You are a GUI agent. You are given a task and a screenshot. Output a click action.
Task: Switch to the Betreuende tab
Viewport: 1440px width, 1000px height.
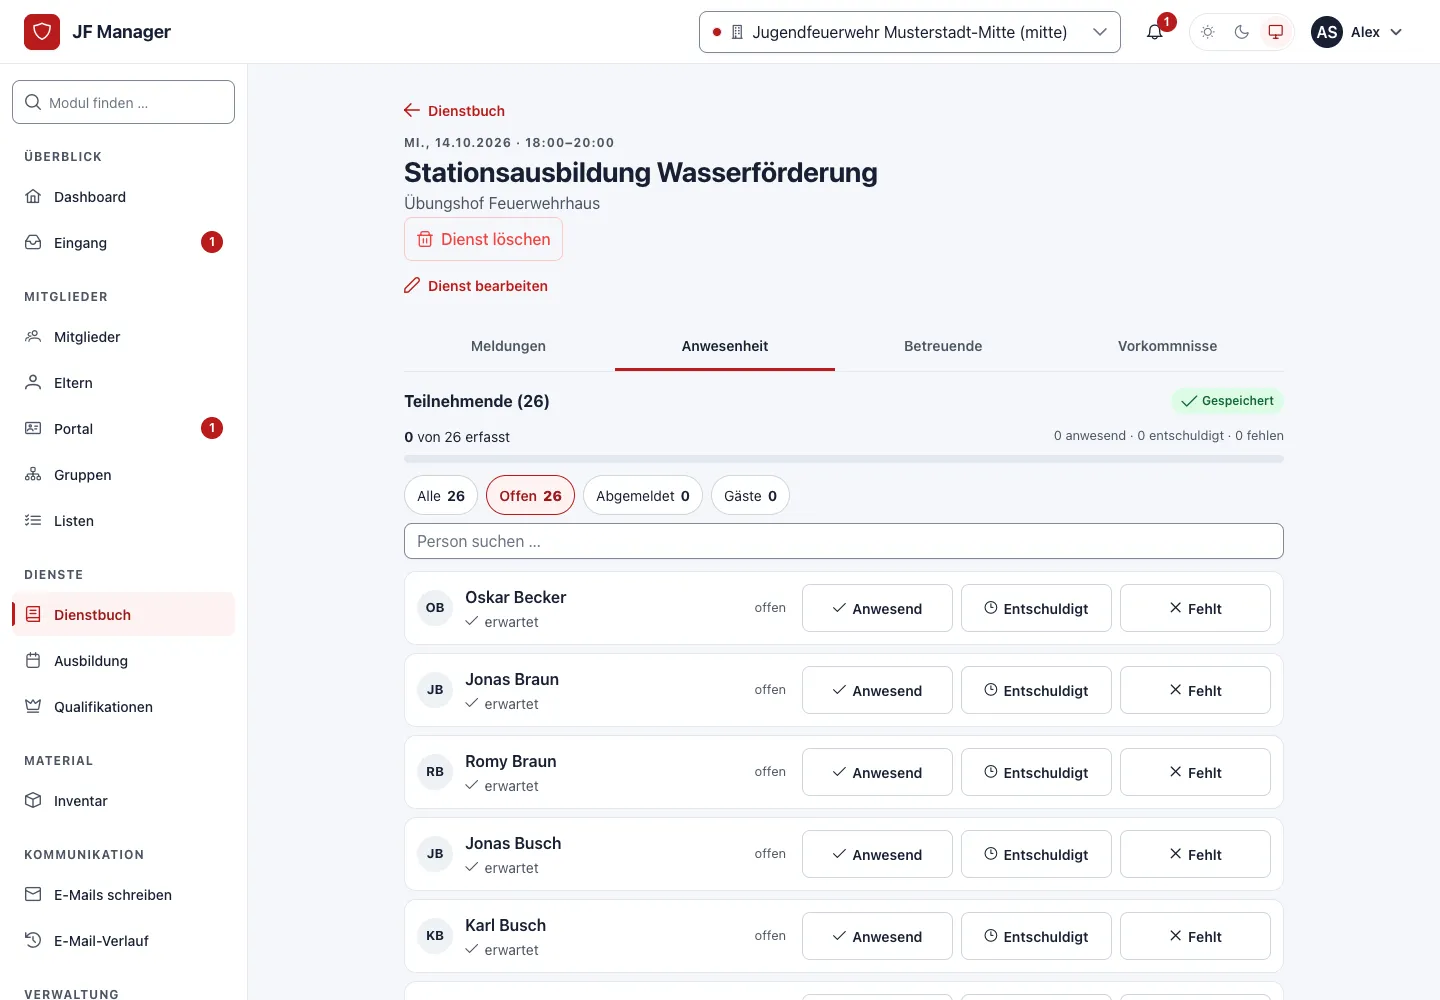pyautogui.click(x=943, y=346)
